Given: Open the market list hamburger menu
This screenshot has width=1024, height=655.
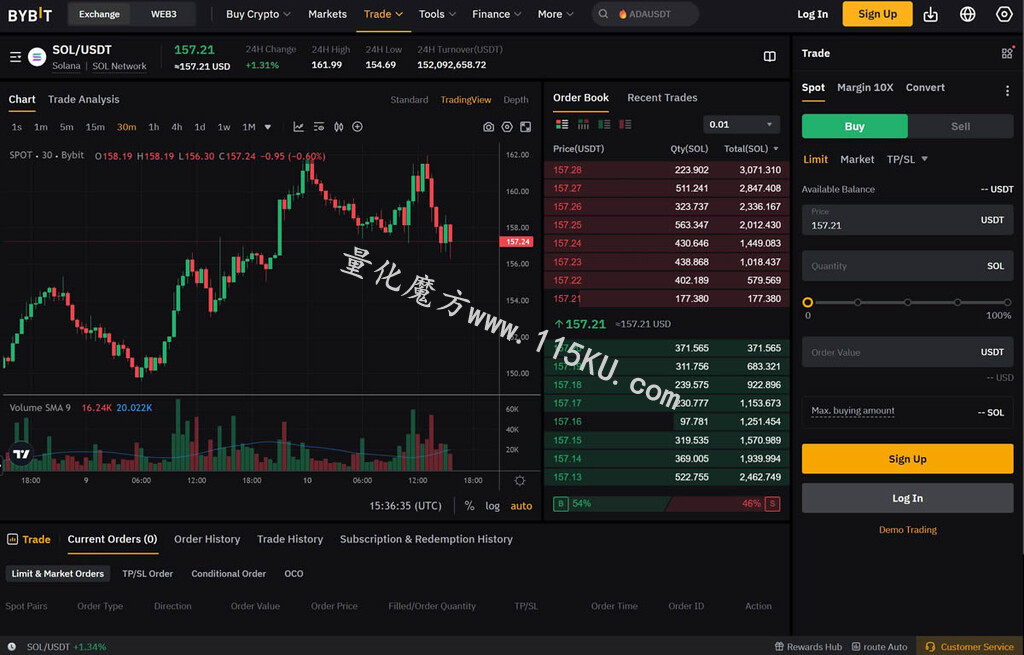Looking at the screenshot, I should coord(16,57).
